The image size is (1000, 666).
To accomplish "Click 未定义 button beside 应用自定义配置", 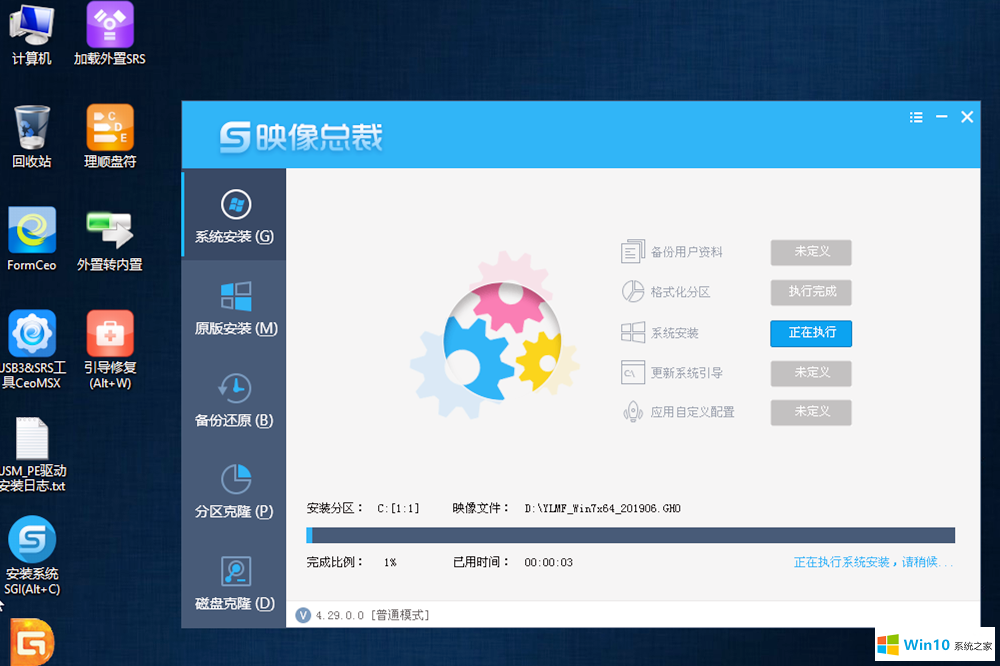I will (811, 412).
